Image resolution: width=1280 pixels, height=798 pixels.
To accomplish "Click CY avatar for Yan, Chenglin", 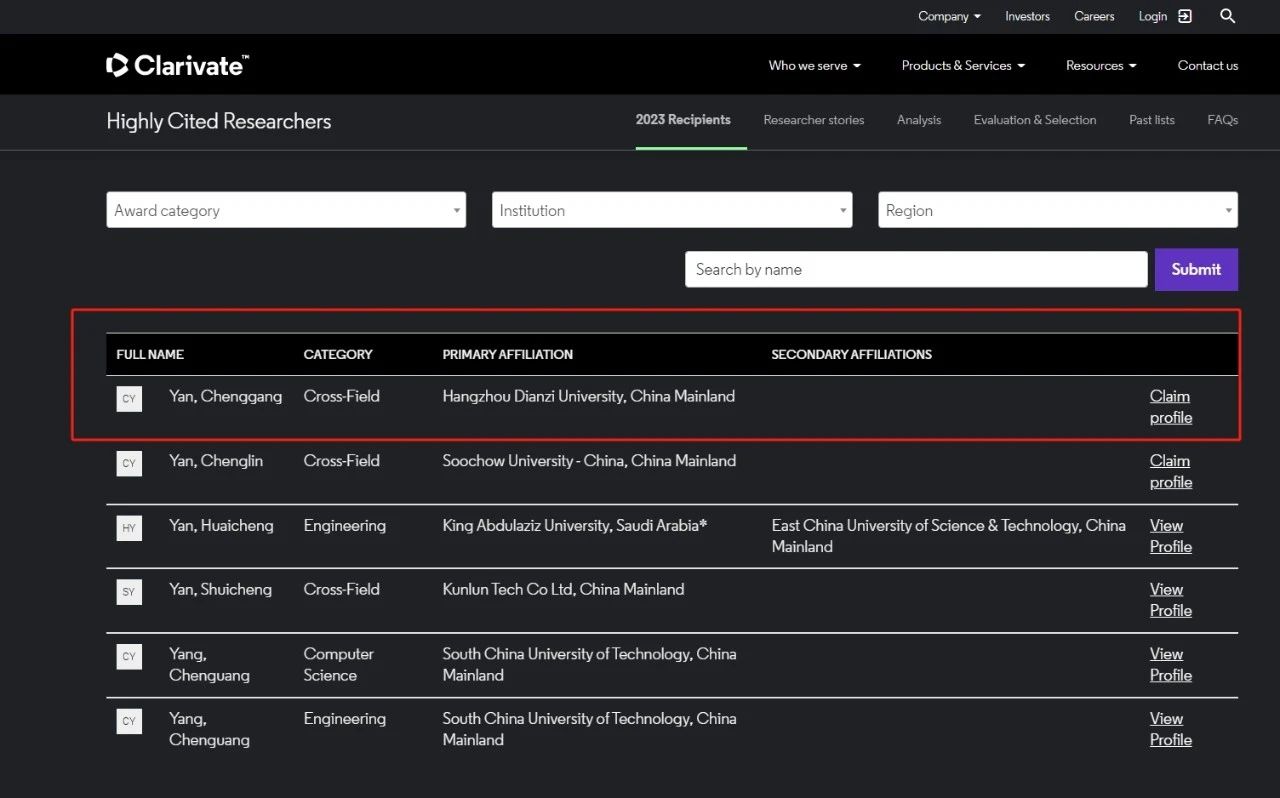I will (x=129, y=463).
